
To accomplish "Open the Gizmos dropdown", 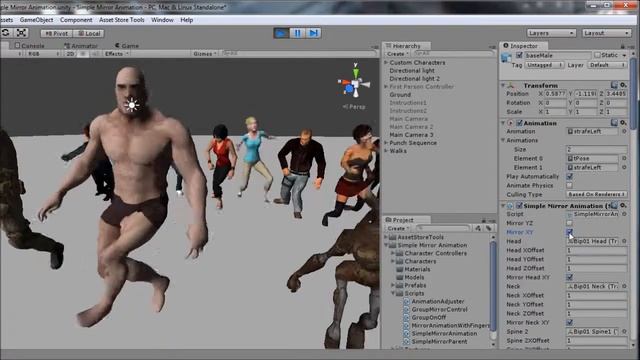I will pyautogui.click(x=205, y=53).
